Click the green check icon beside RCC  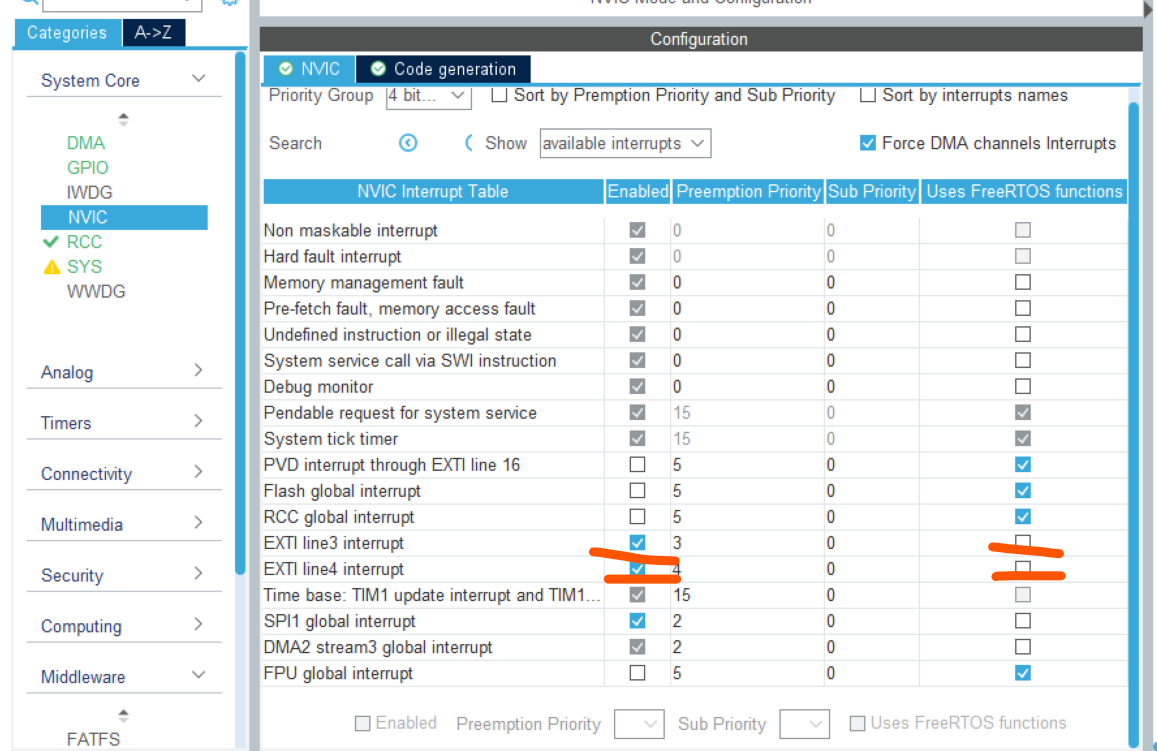[52, 242]
